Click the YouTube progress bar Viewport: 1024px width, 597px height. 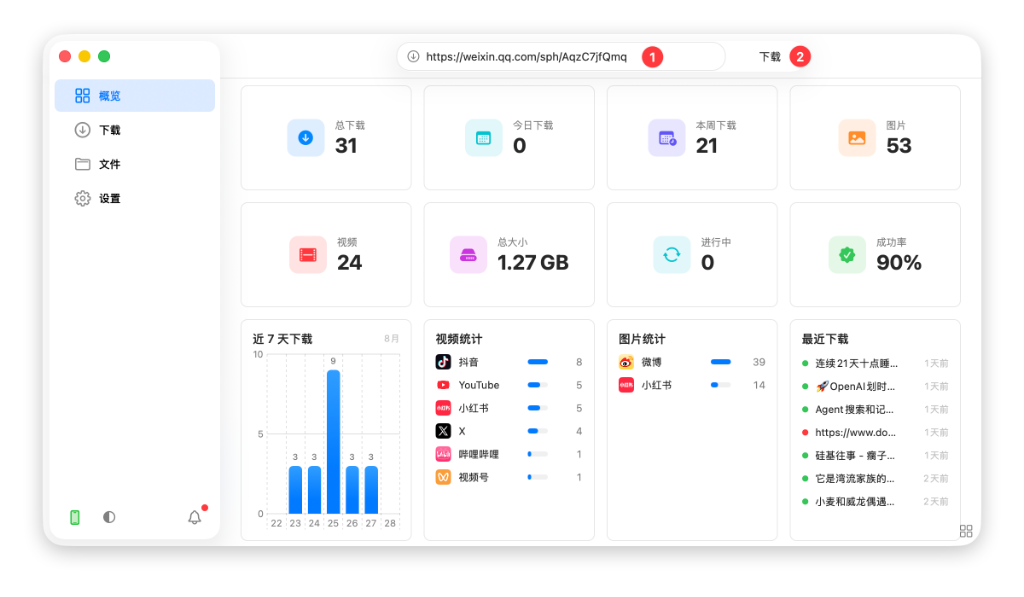(x=537, y=385)
